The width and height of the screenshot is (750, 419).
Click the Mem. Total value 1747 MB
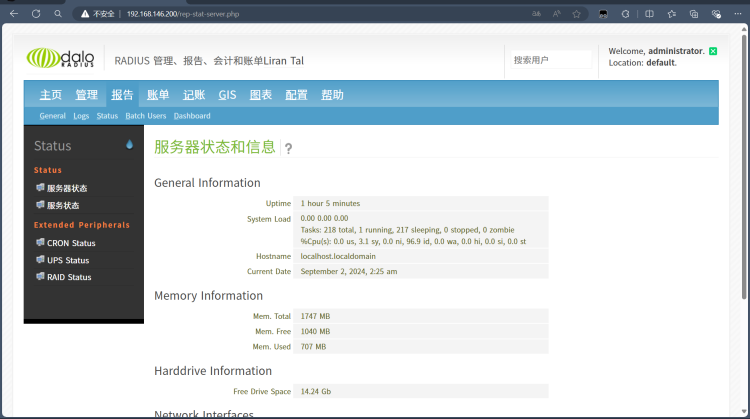point(315,316)
